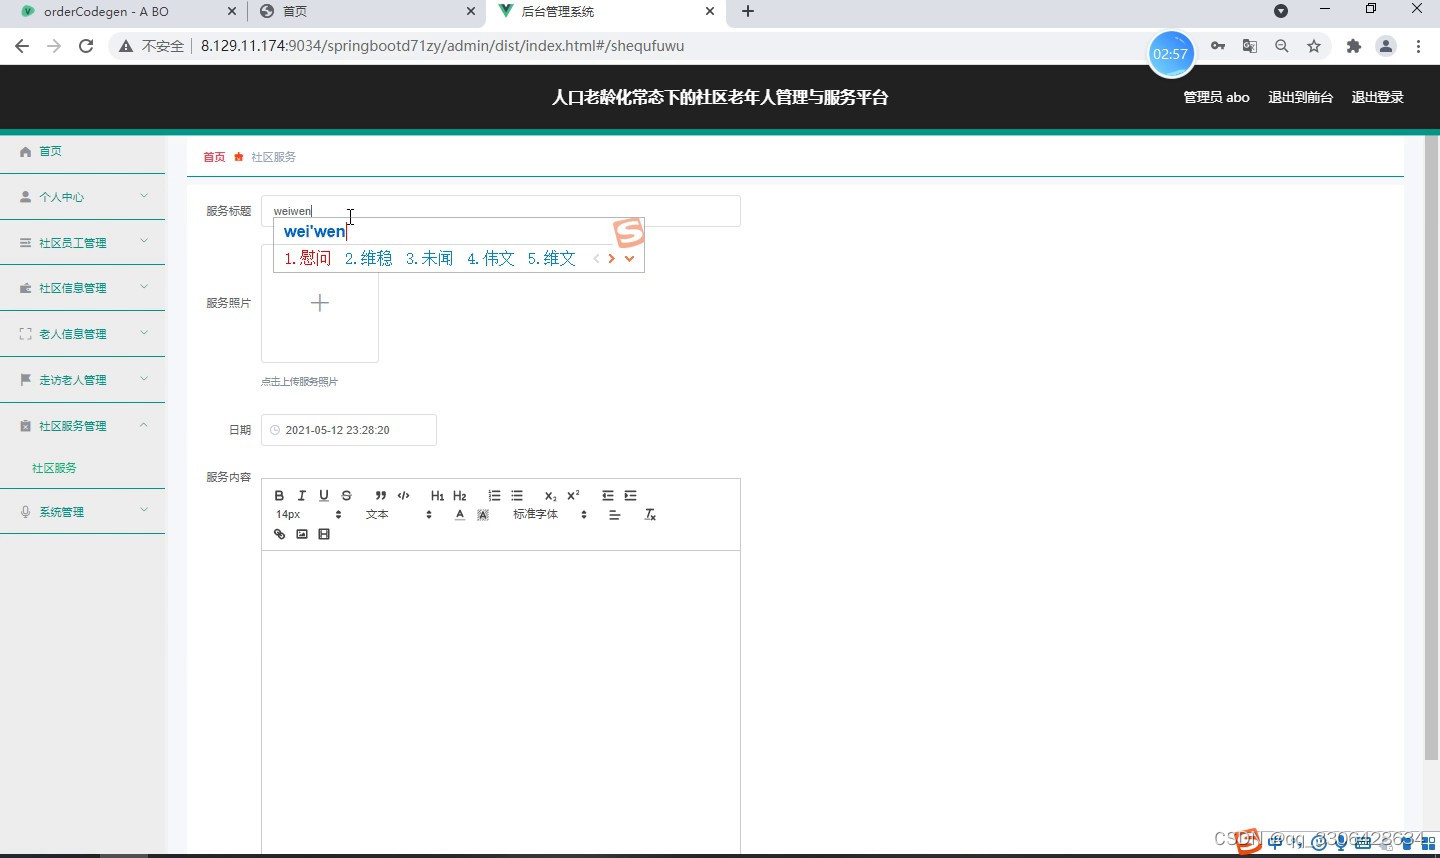1440x858 pixels.
Task: Open a new browser tab
Action: click(x=748, y=12)
